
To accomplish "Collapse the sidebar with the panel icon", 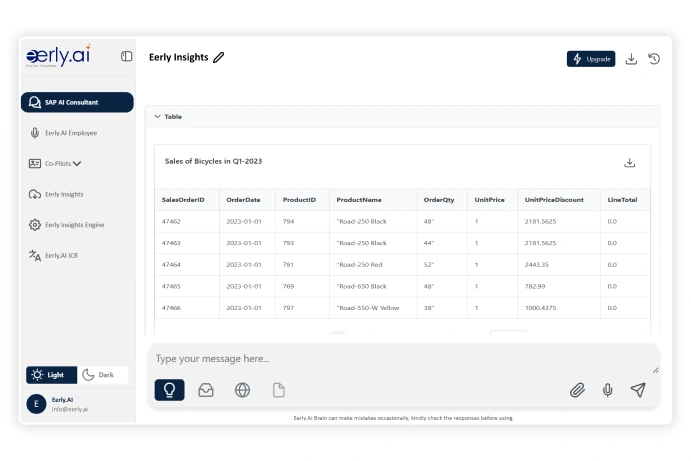I will point(126,56).
